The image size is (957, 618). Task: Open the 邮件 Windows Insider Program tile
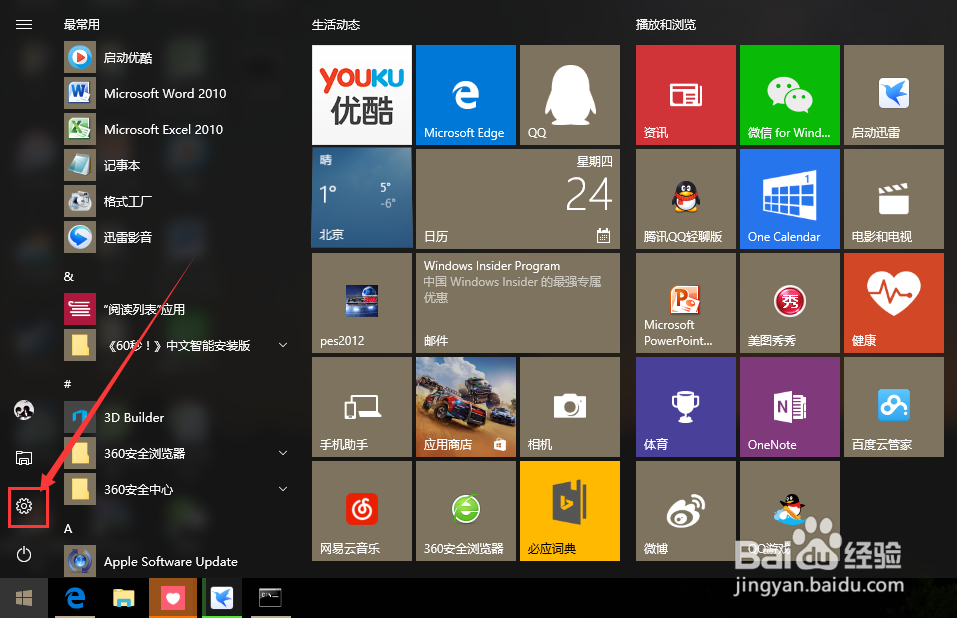coord(518,303)
